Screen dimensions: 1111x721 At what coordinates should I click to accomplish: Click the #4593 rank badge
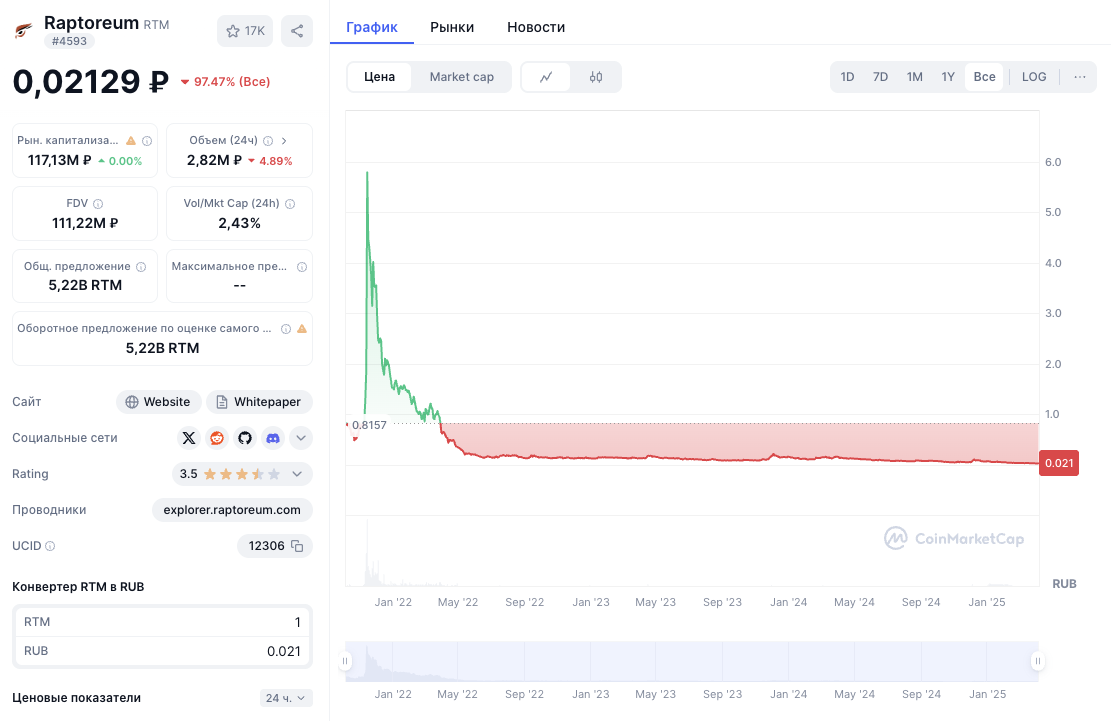pos(69,41)
